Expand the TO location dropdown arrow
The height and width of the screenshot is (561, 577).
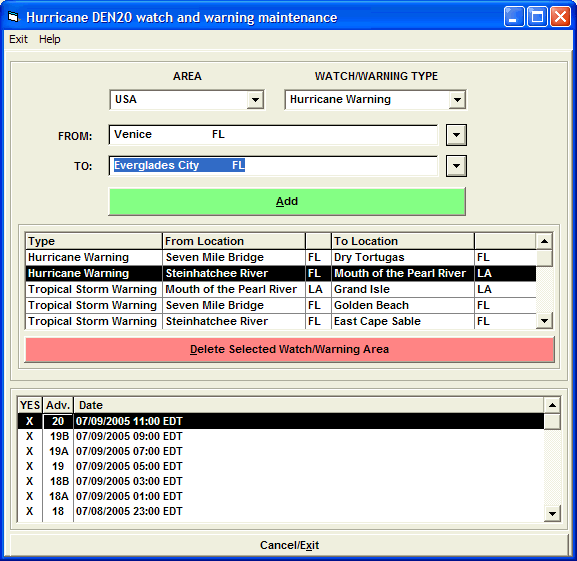tap(456, 166)
